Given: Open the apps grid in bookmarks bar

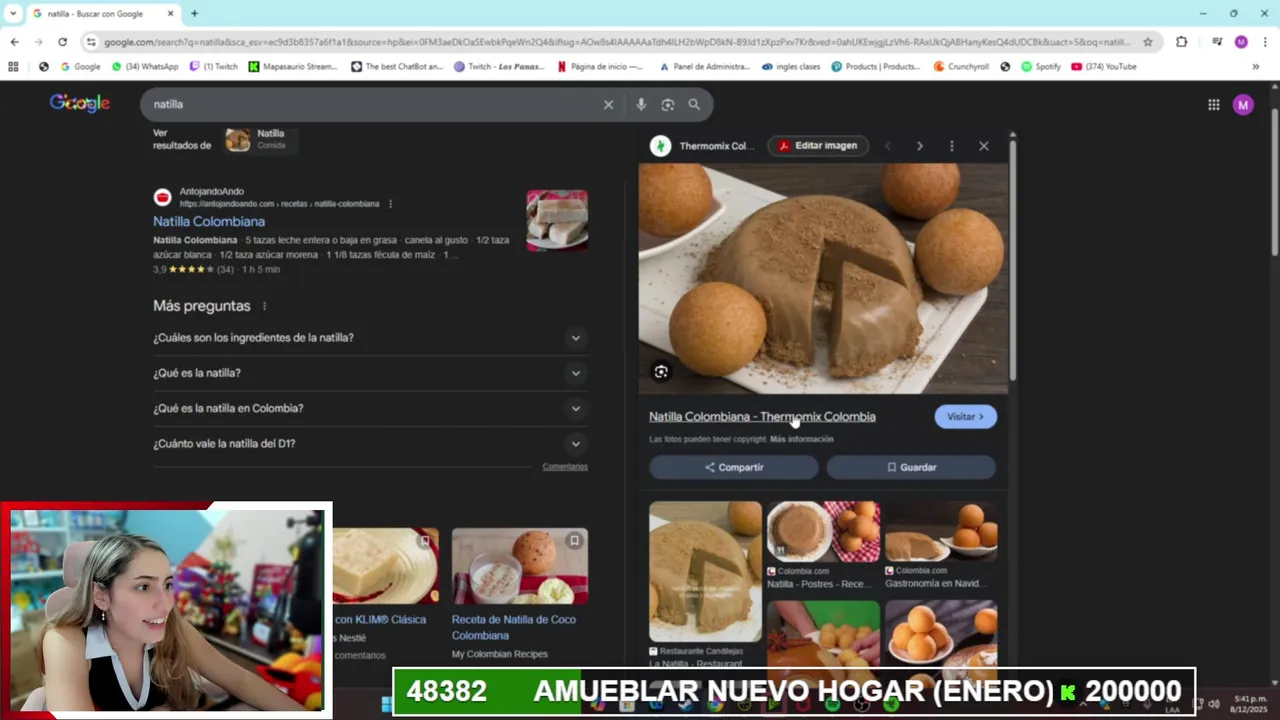Looking at the screenshot, I should (13, 67).
